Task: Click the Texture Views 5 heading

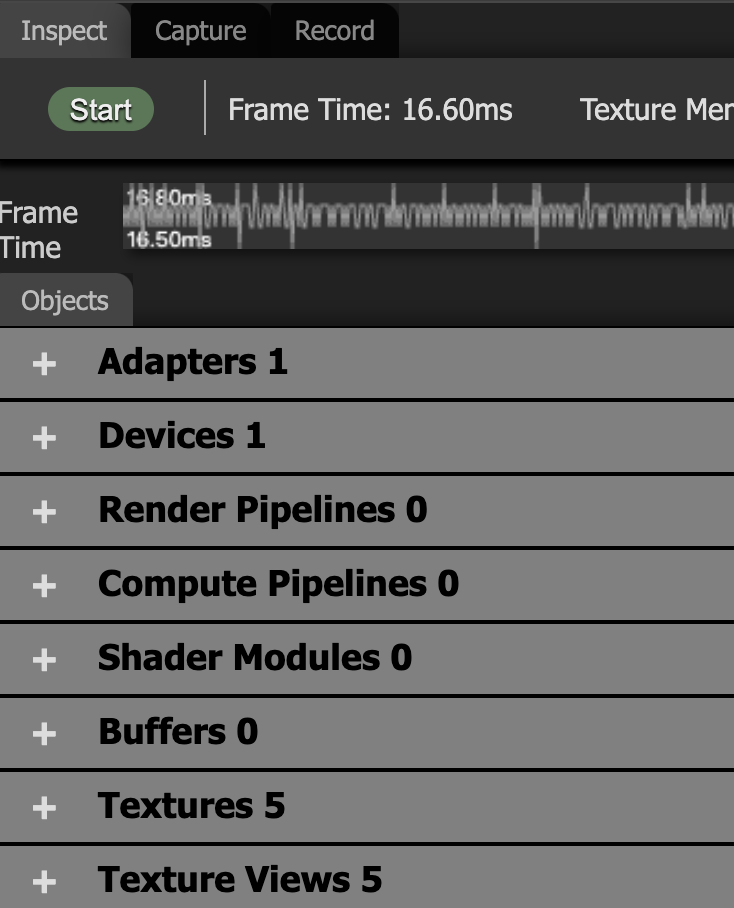Action: pos(240,880)
